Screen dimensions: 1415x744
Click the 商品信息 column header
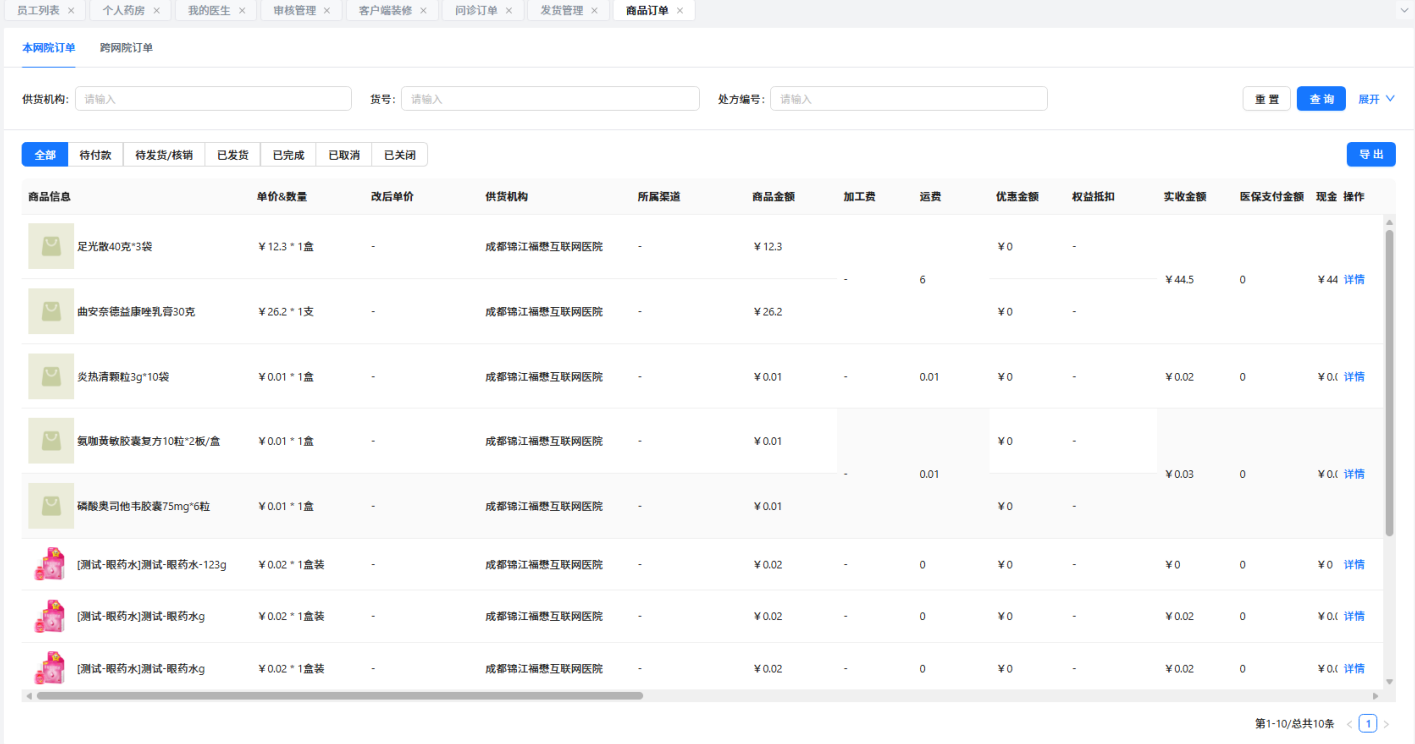[49, 197]
